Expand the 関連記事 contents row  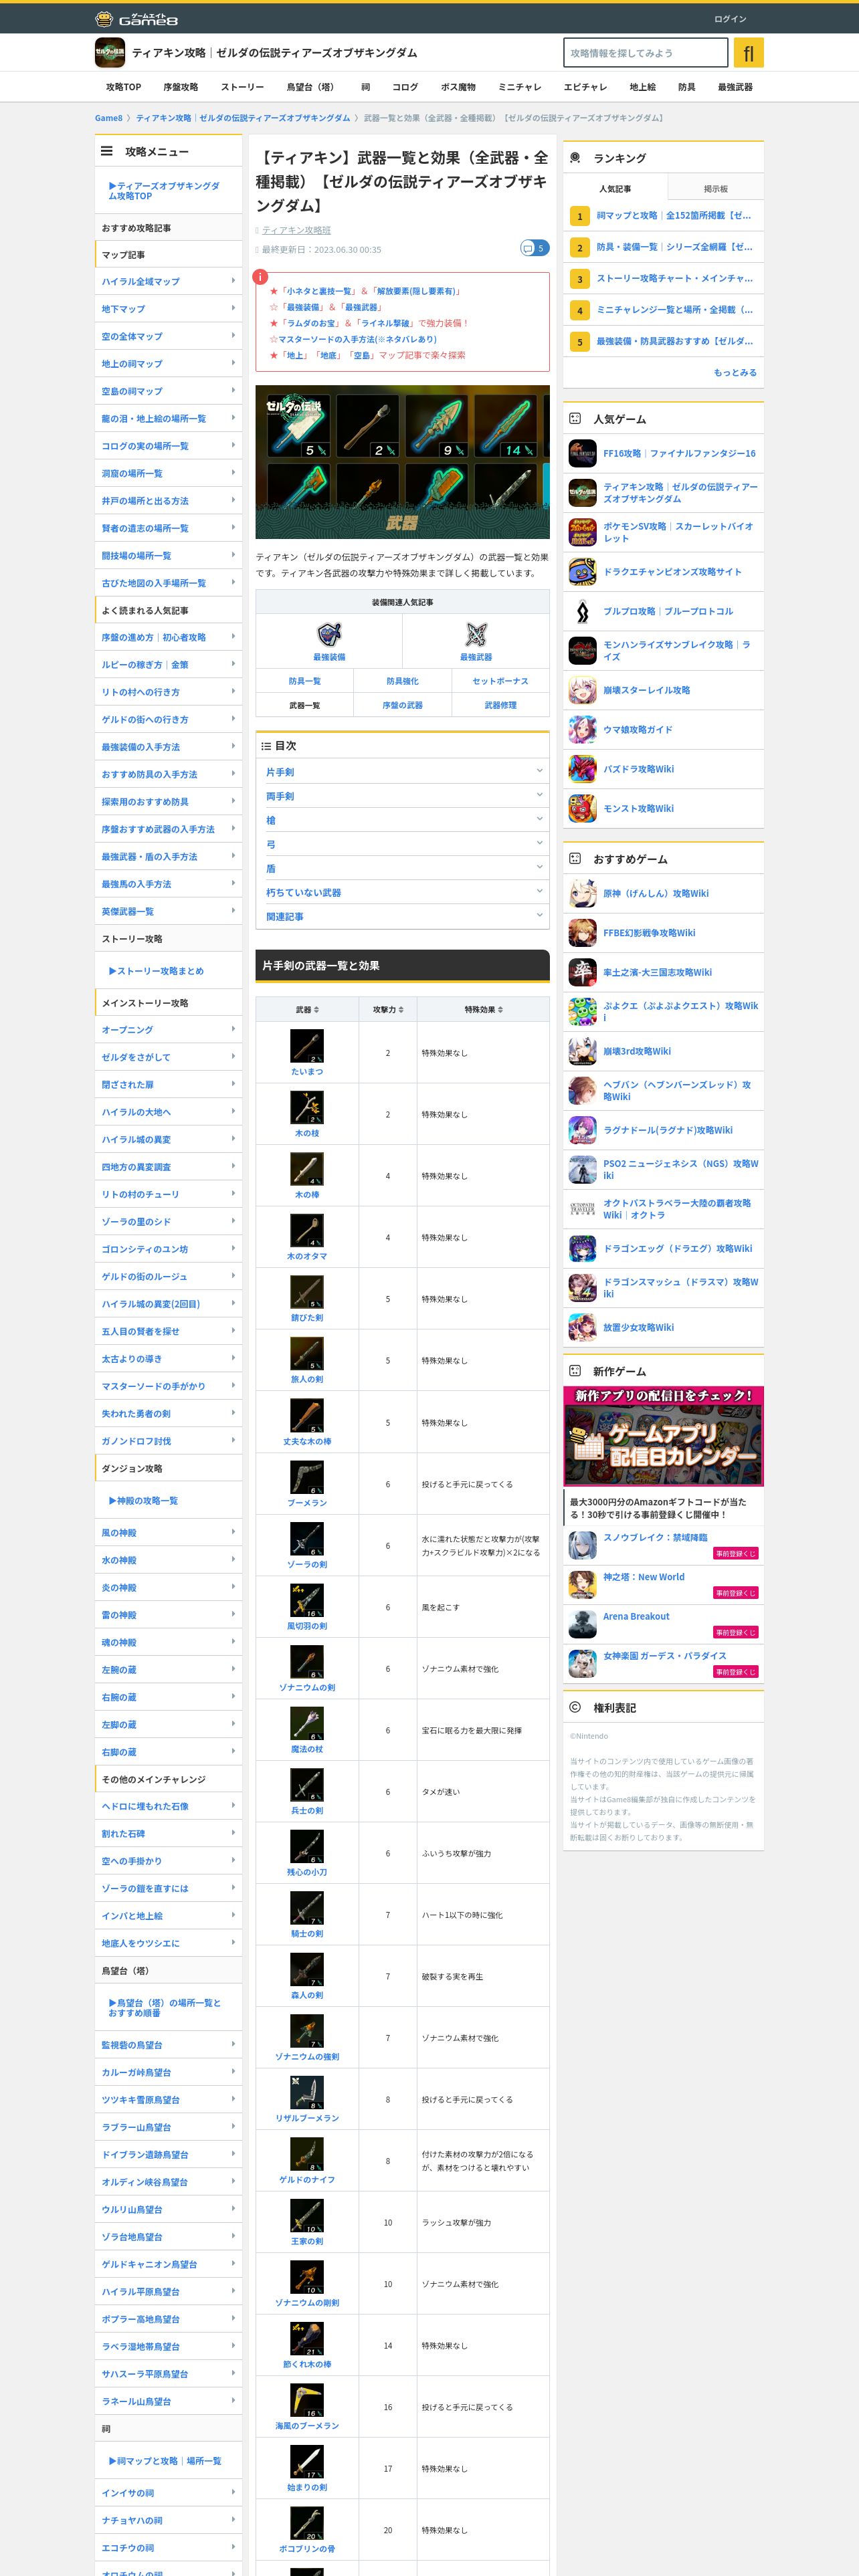coord(402,916)
